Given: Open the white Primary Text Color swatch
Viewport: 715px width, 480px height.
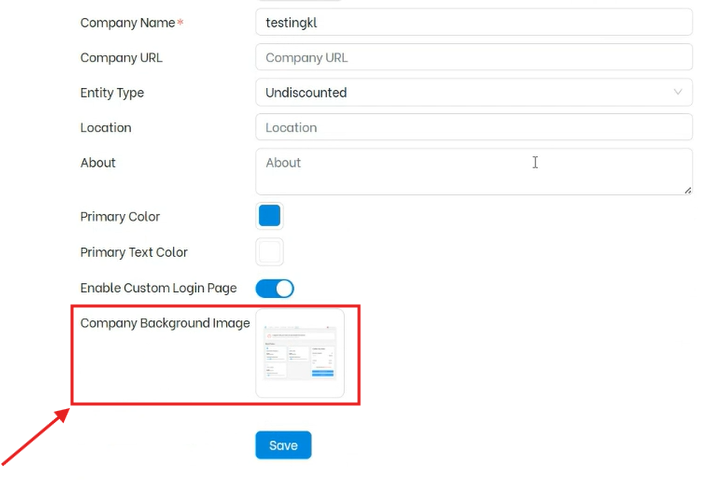Looking at the screenshot, I should 269,252.
